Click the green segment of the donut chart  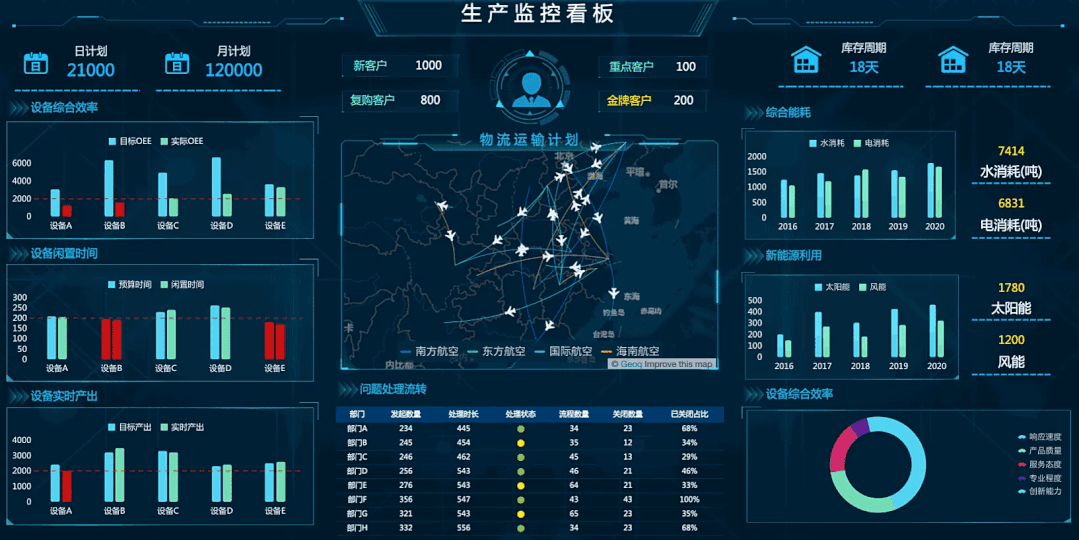click(860, 493)
